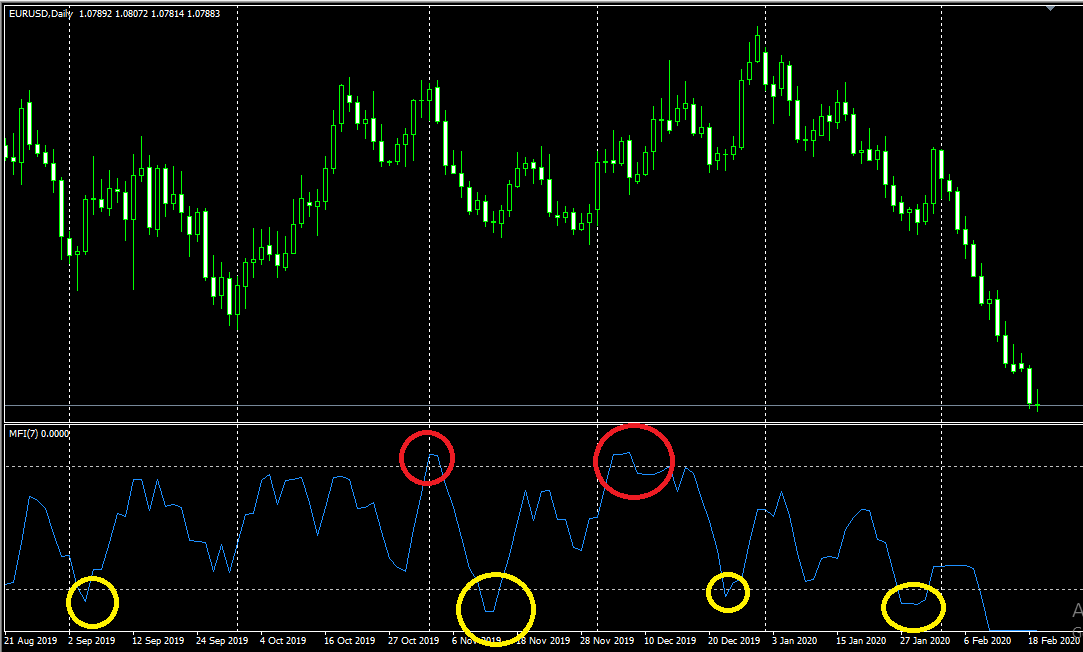1083x652 pixels.
Task: Click the 28 Nov 2019 date label
Action: click(x=607, y=641)
